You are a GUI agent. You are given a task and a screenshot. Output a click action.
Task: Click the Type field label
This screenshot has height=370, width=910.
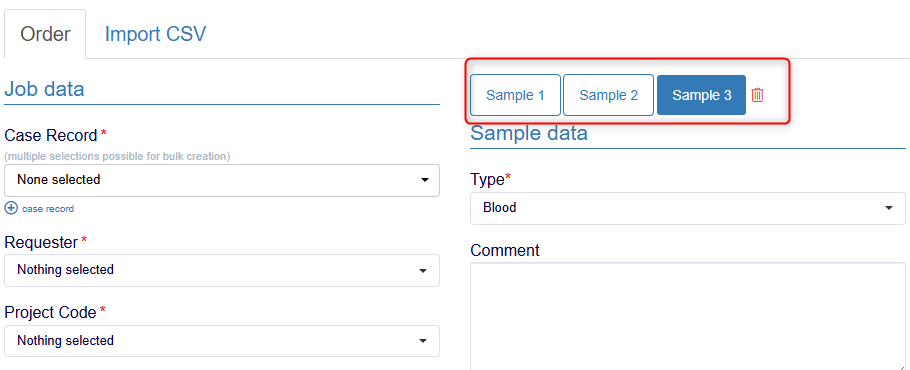click(x=488, y=180)
